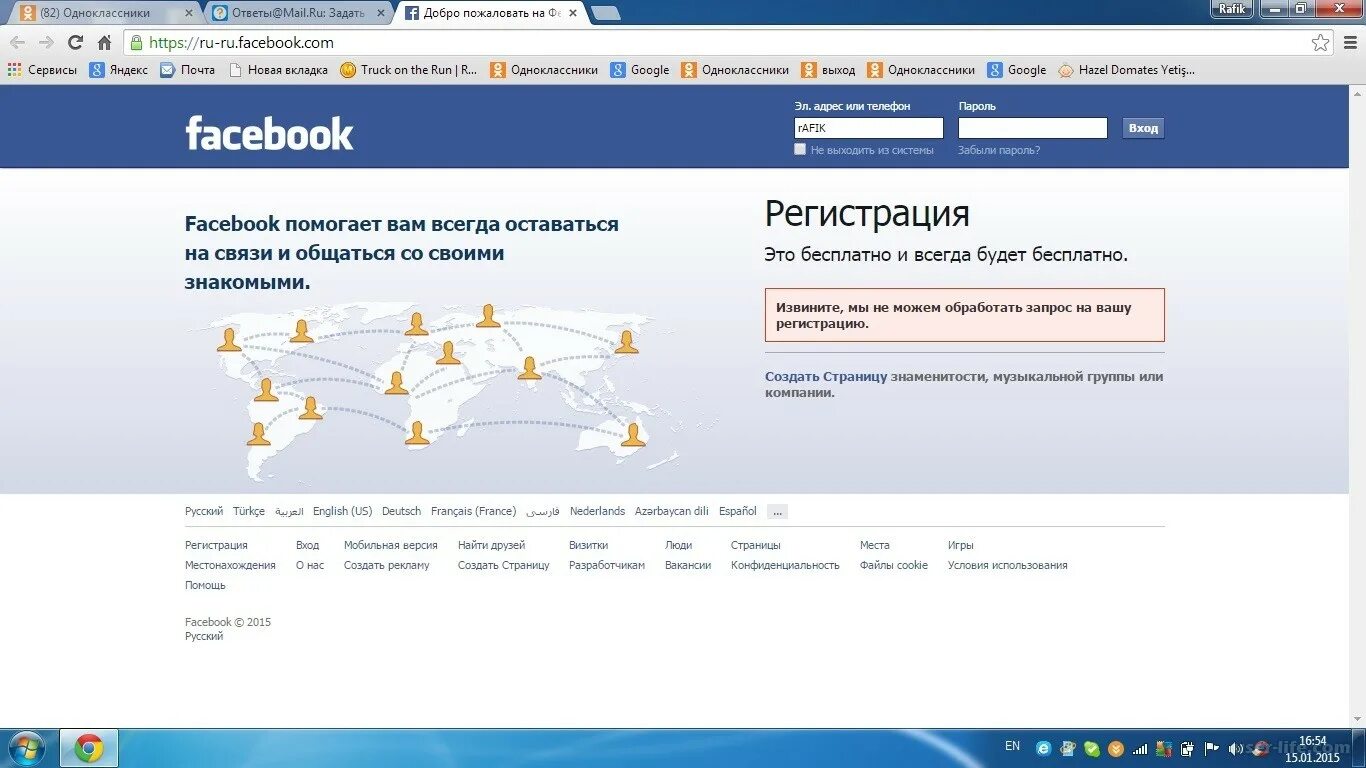
Task: Open the Сервисы apps bookmark
Action: pos(42,70)
